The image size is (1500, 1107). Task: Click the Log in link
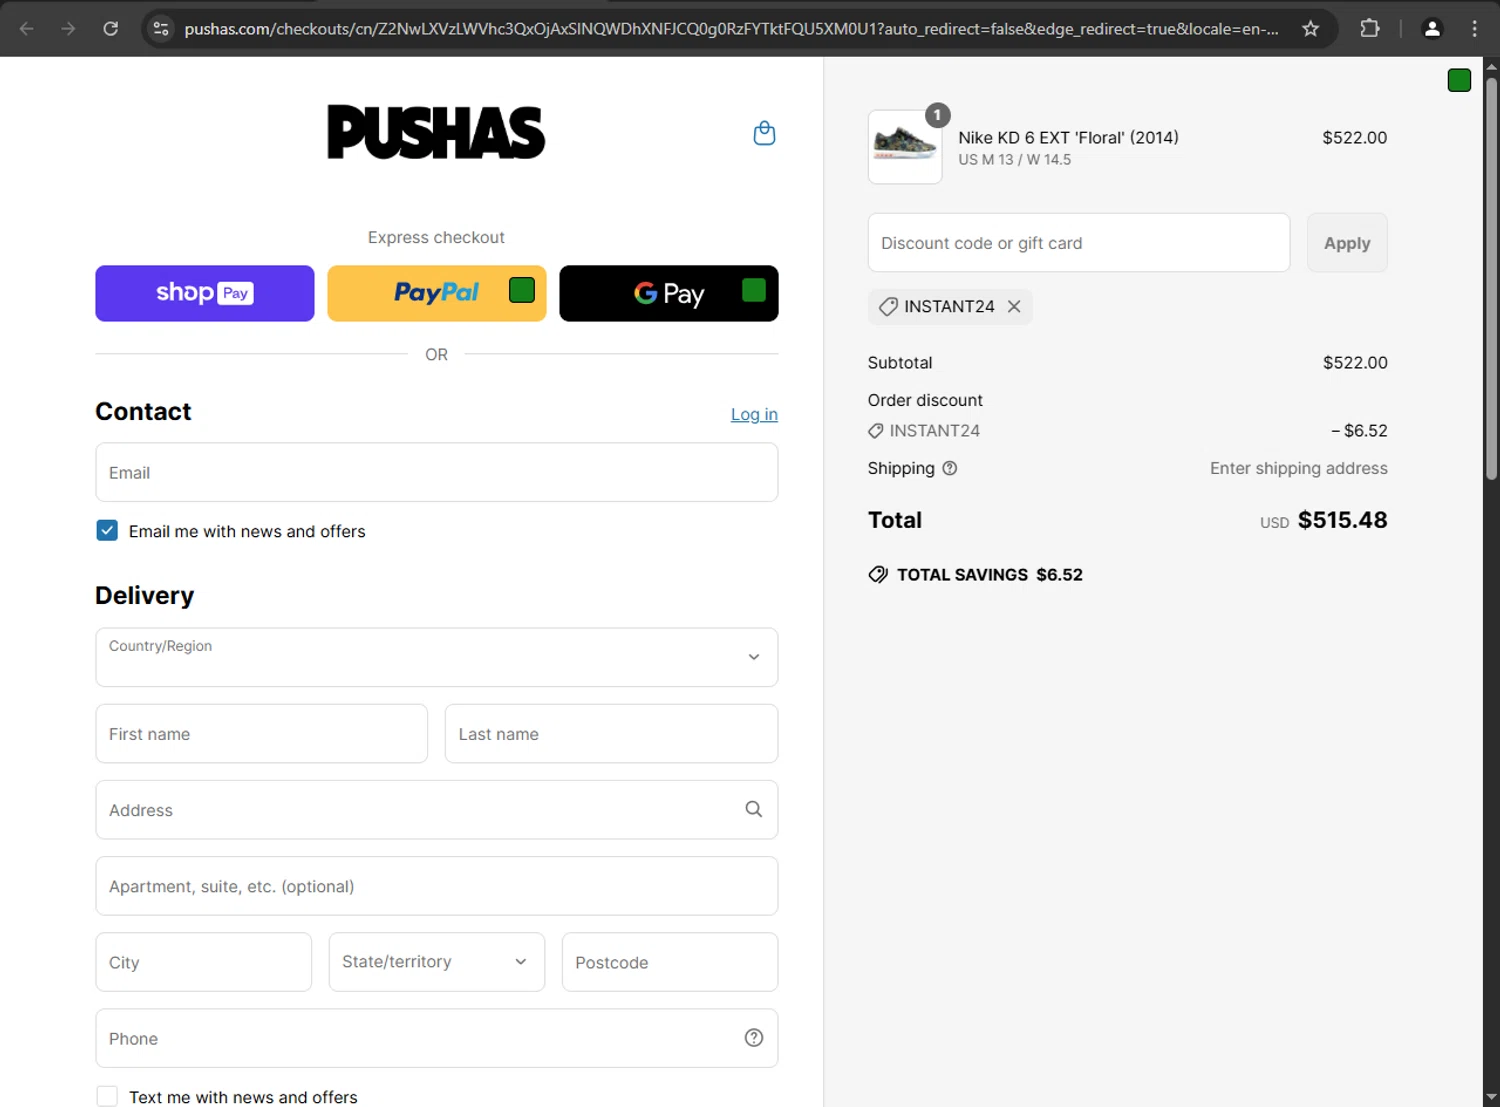pos(754,414)
